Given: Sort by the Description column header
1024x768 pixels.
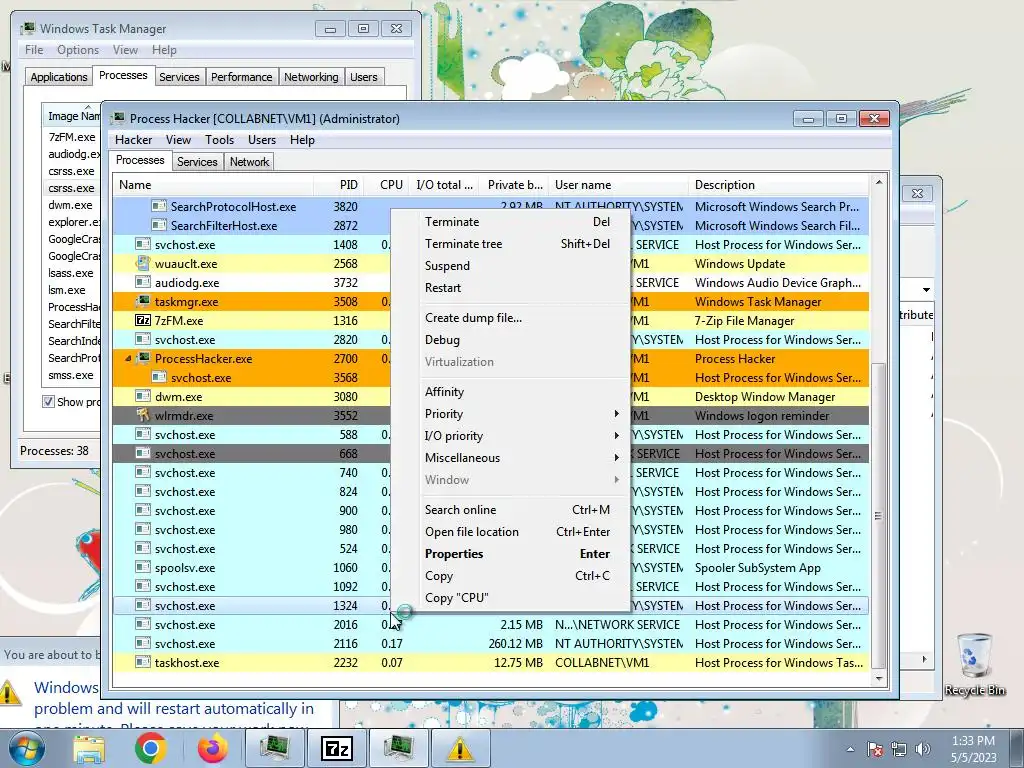Looking at the screenshot, I should coord(778,185).
